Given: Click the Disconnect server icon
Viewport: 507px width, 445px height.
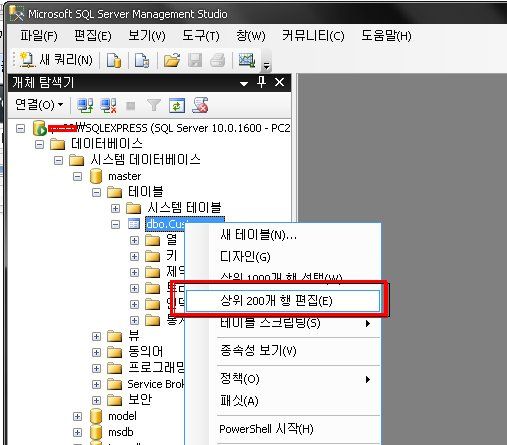Looking at the screenshot, I should click(108, 106).
